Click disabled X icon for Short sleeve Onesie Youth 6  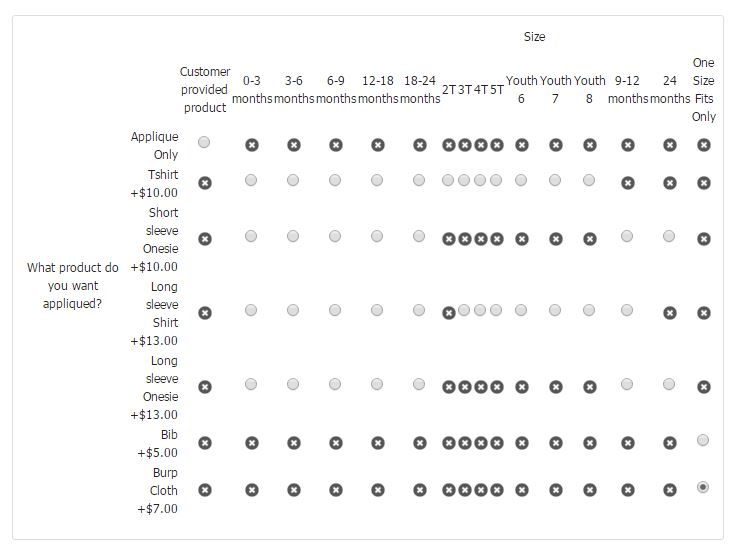point(522,239)
